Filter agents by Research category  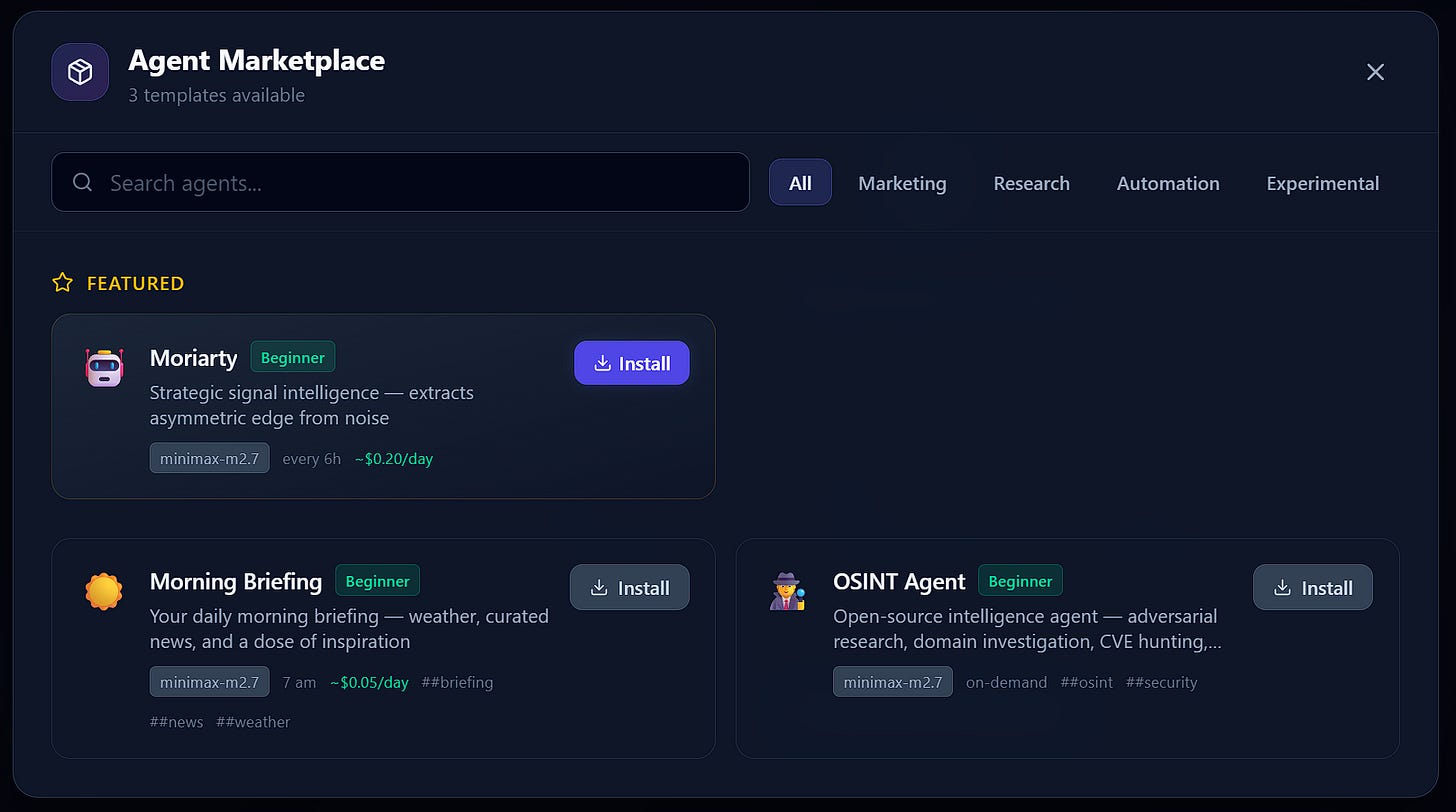[1031, 183]
